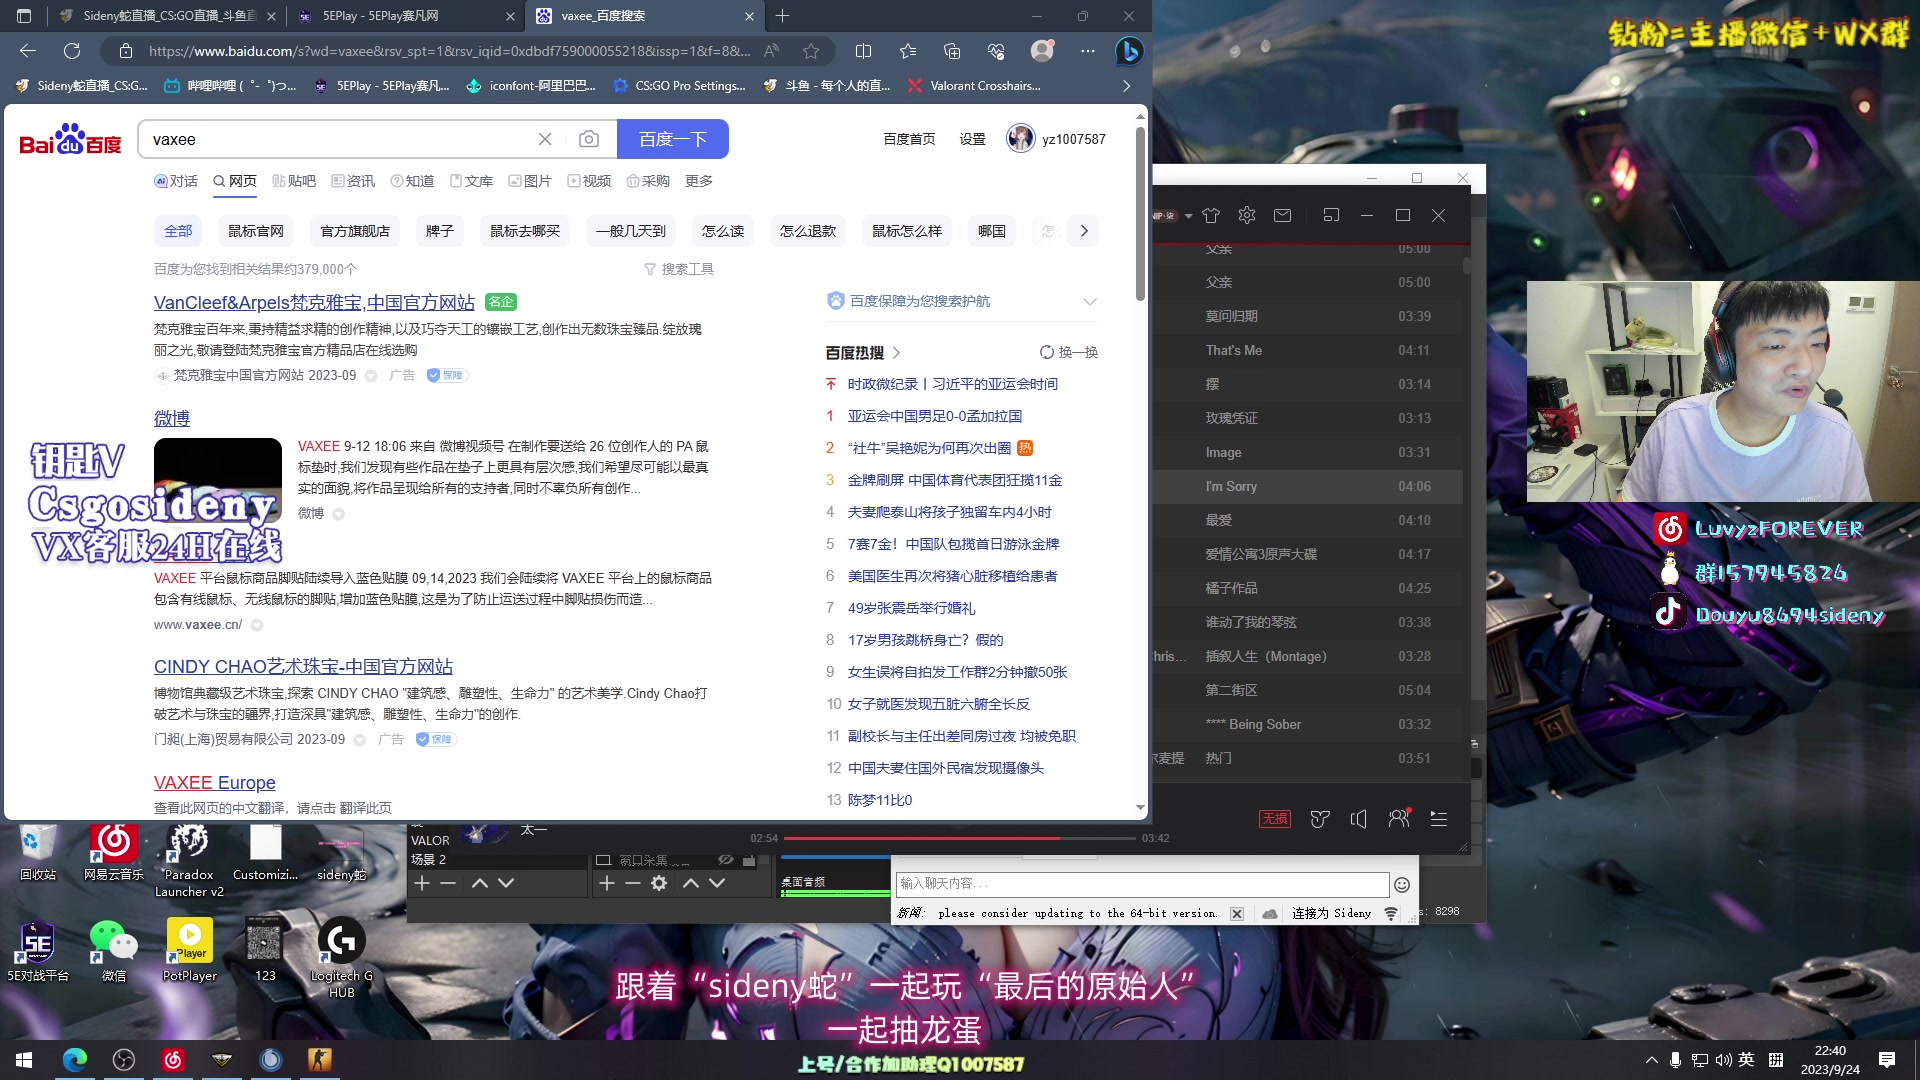Open a new browser tab
This screenshot has width=1920, height=1080.
tap(783, 16)
